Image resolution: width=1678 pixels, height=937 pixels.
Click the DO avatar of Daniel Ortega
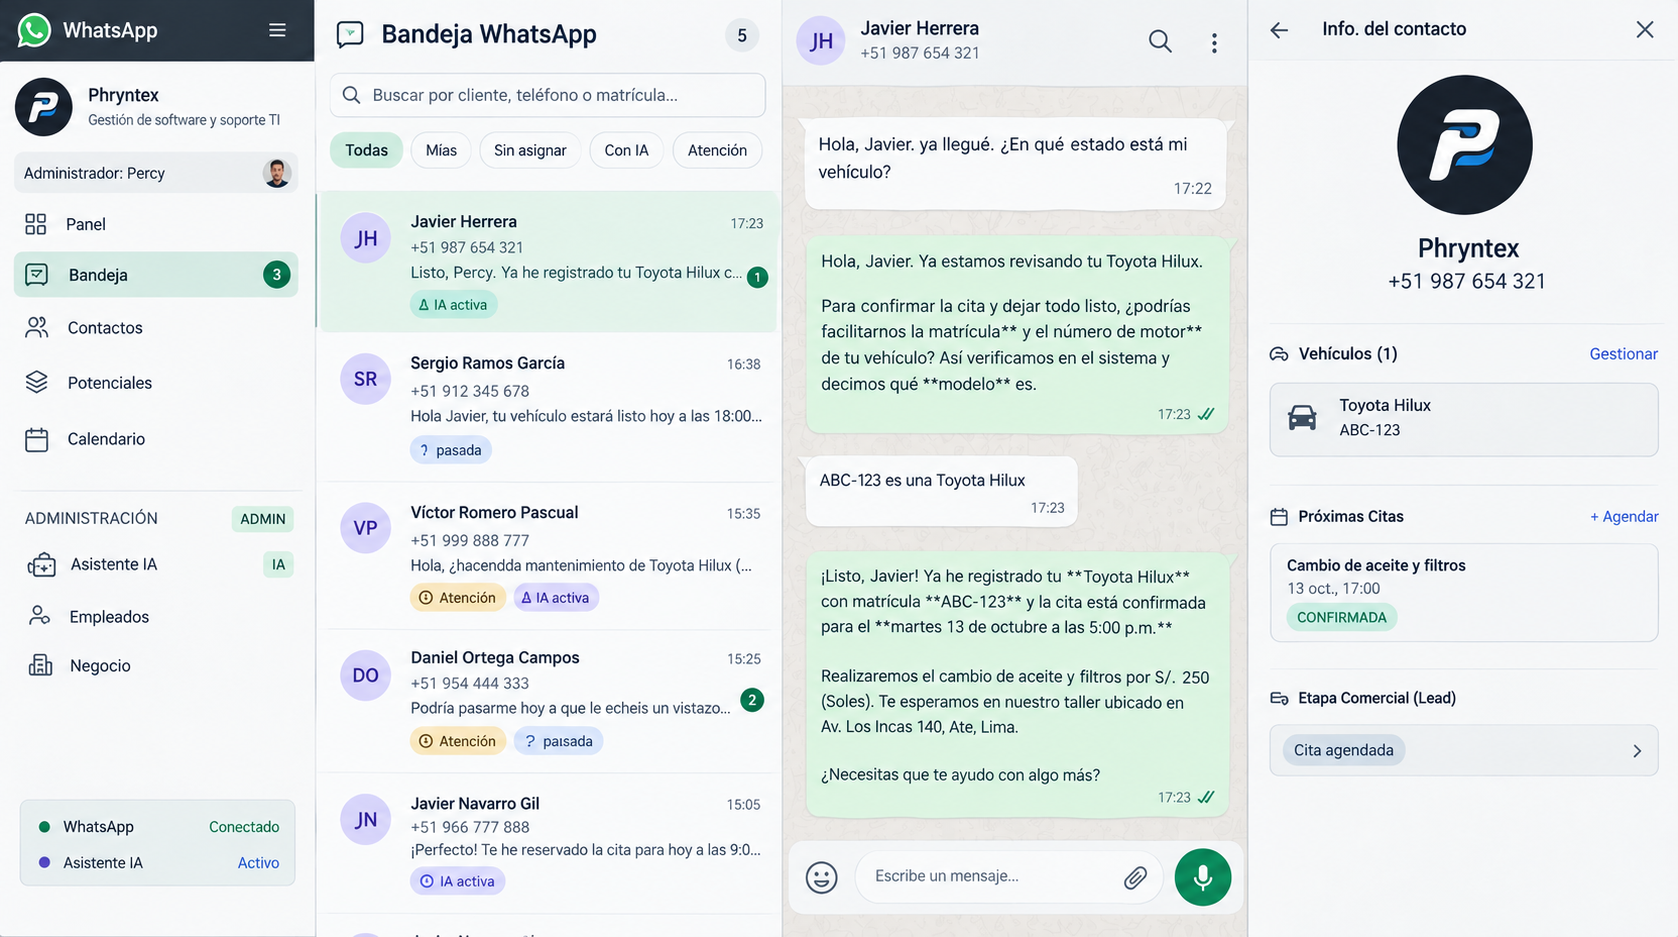pyautogui.click(x=365, y=675)
